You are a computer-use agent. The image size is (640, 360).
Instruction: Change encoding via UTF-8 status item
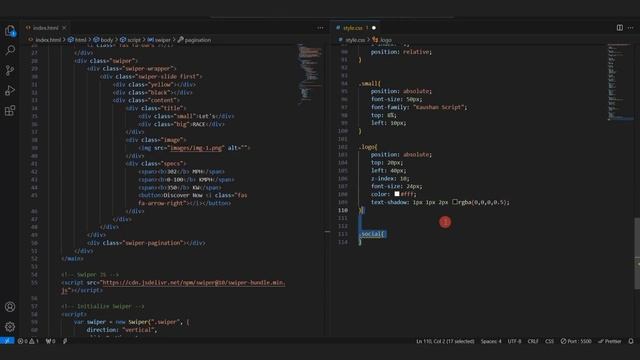[x=514, y=341]
